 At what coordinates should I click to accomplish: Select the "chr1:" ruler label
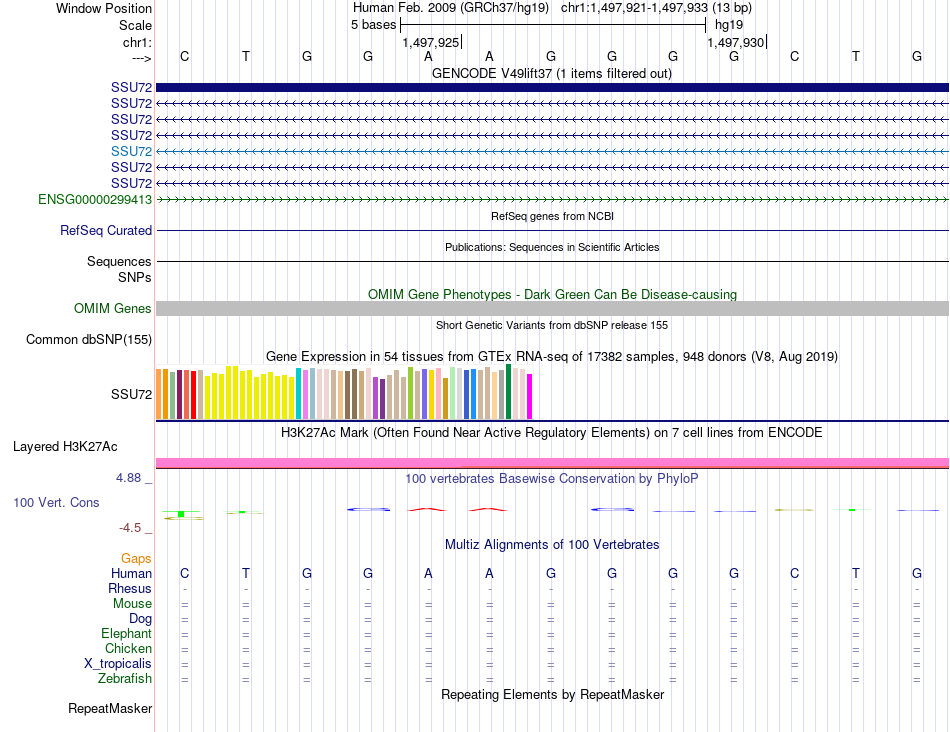coord(137,42)
